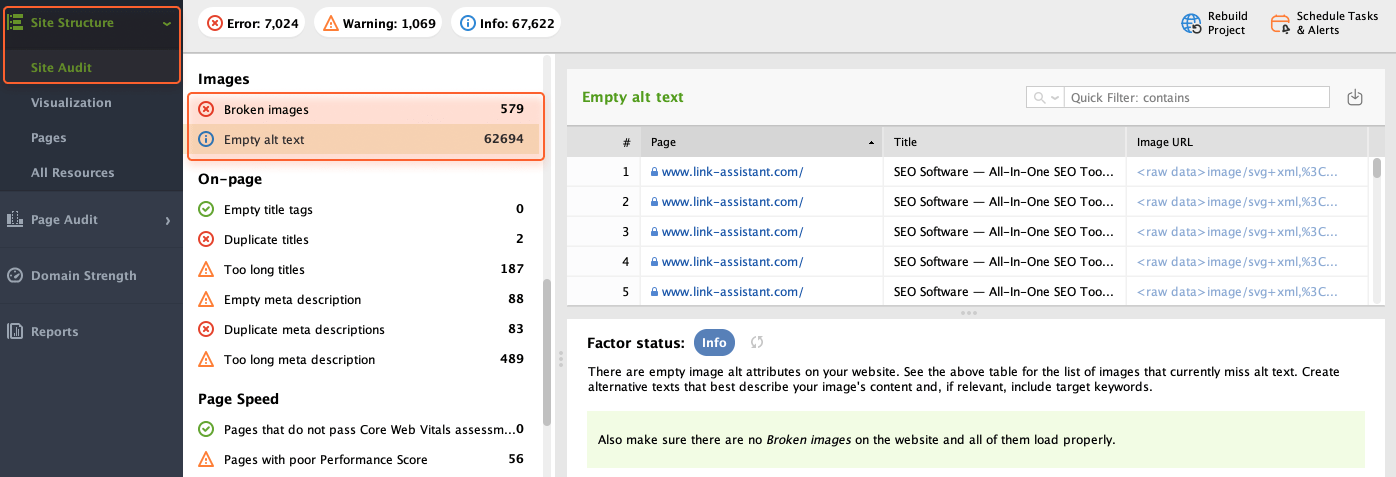
Task: Click the Site Structure section icon
Action: [x=16, y=22]
